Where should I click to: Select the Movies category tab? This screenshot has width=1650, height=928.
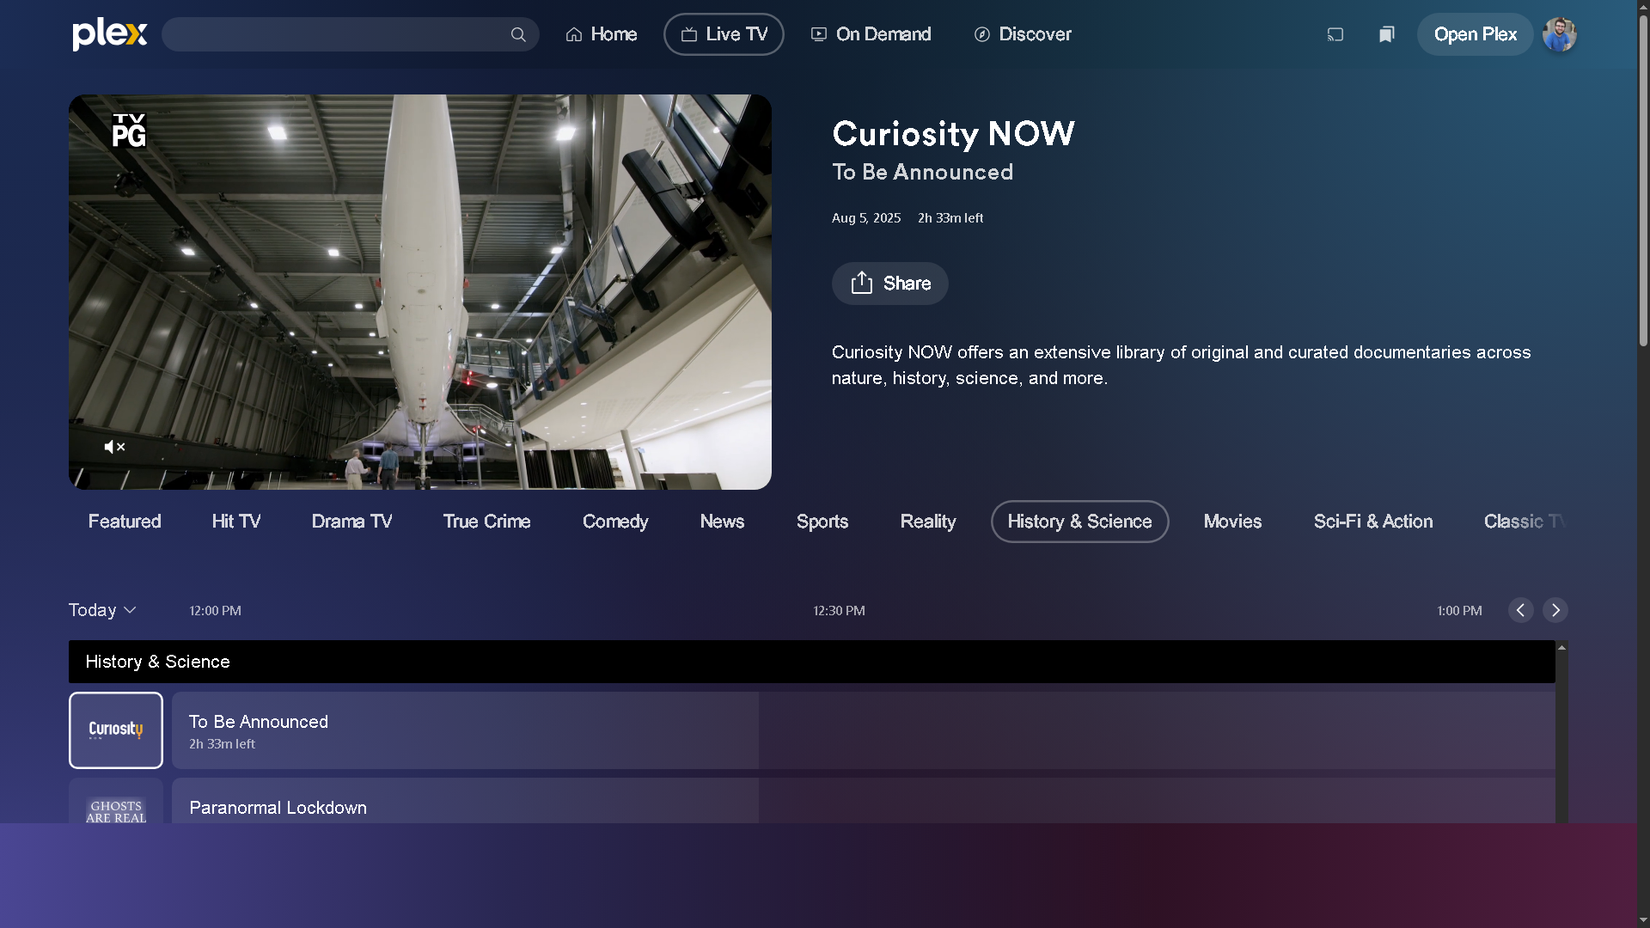pos(1232,521)
